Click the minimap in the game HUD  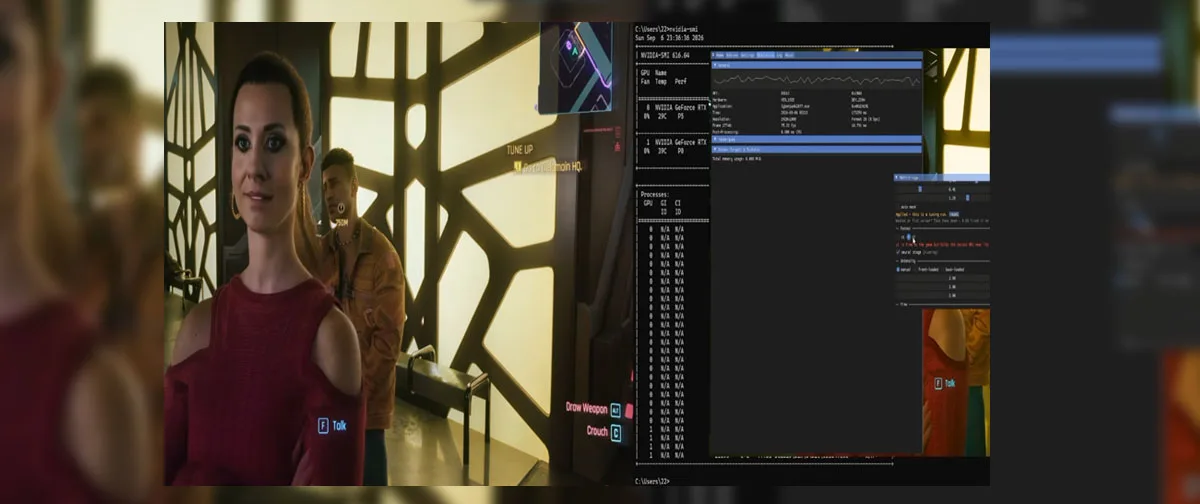click(x=577, y=66)
